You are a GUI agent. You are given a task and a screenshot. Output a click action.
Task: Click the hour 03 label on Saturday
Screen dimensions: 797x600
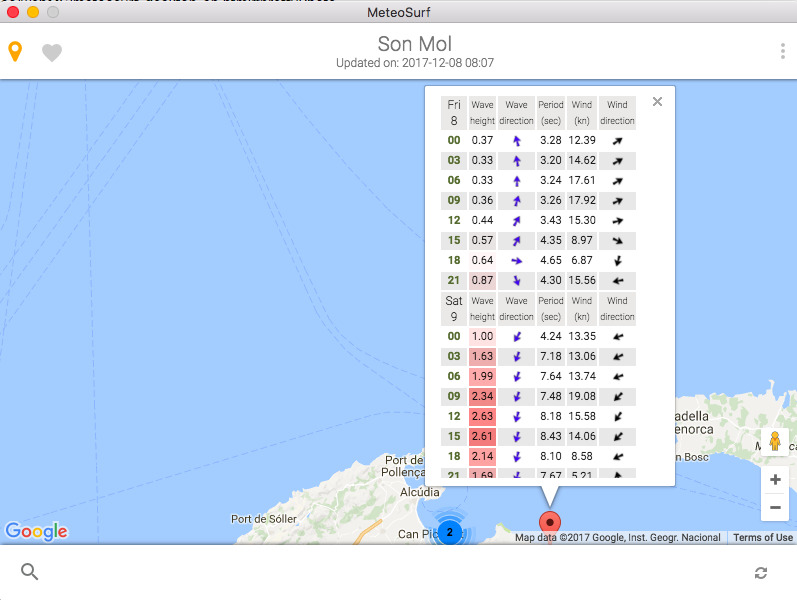(453, 356)
